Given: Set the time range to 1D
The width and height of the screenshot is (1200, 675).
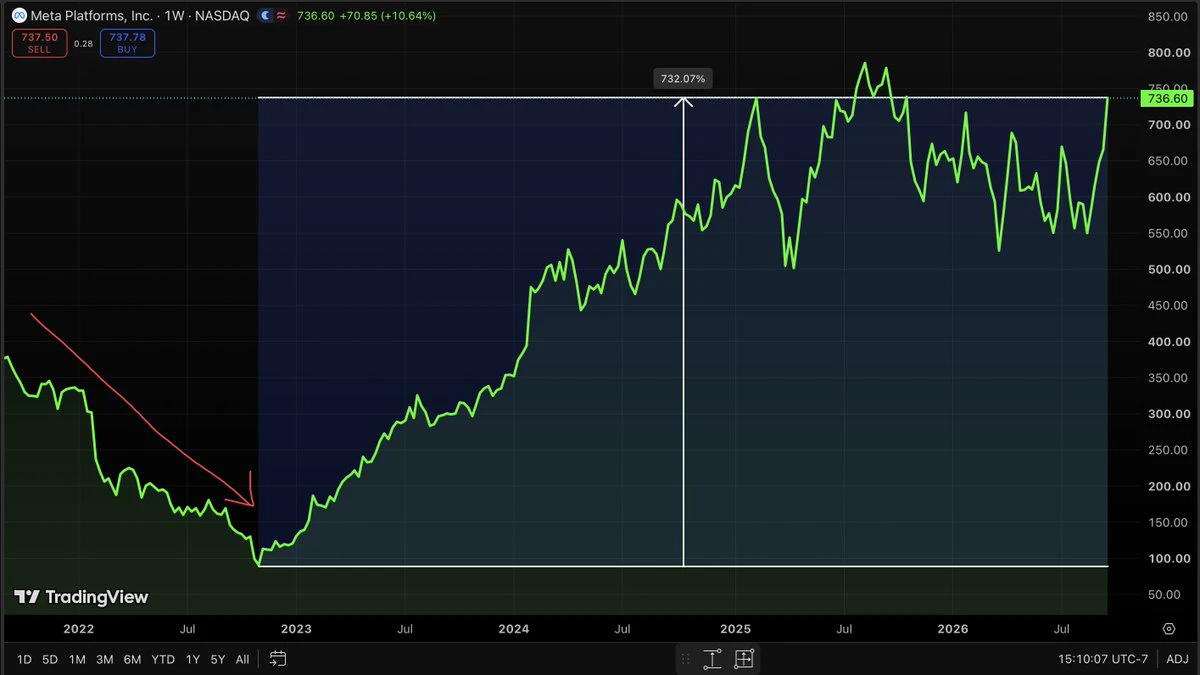Looking at the screenshot, I should coord(24,659).
